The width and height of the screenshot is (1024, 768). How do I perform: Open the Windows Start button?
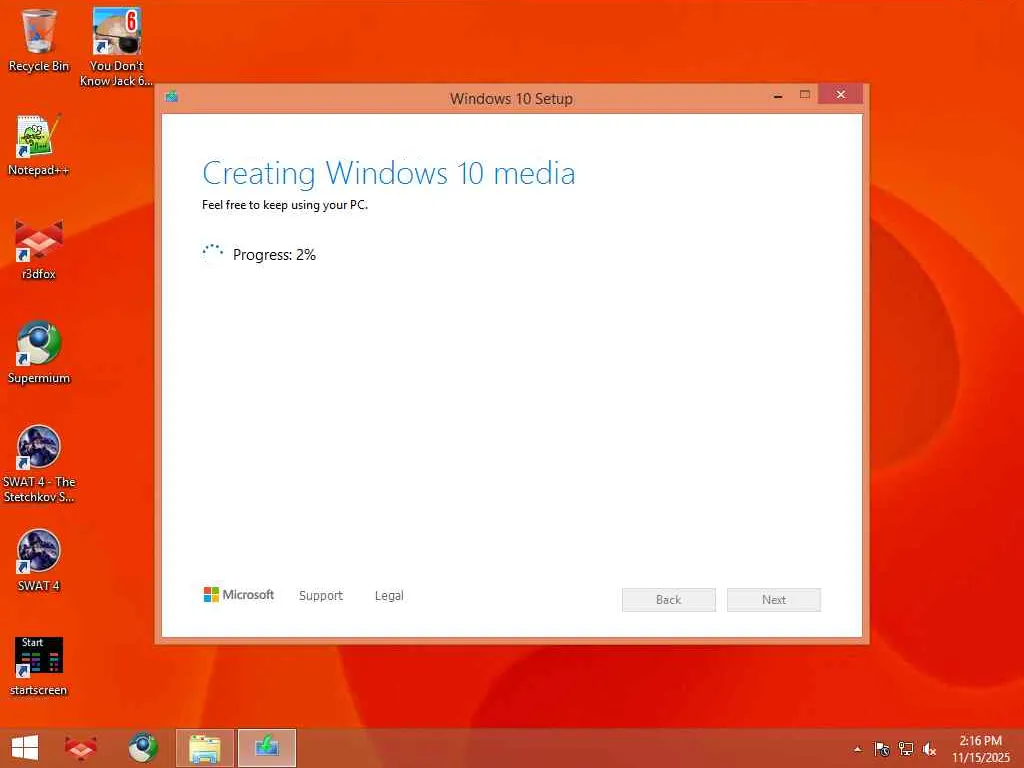pyautogui.click(x=25, y=748)
